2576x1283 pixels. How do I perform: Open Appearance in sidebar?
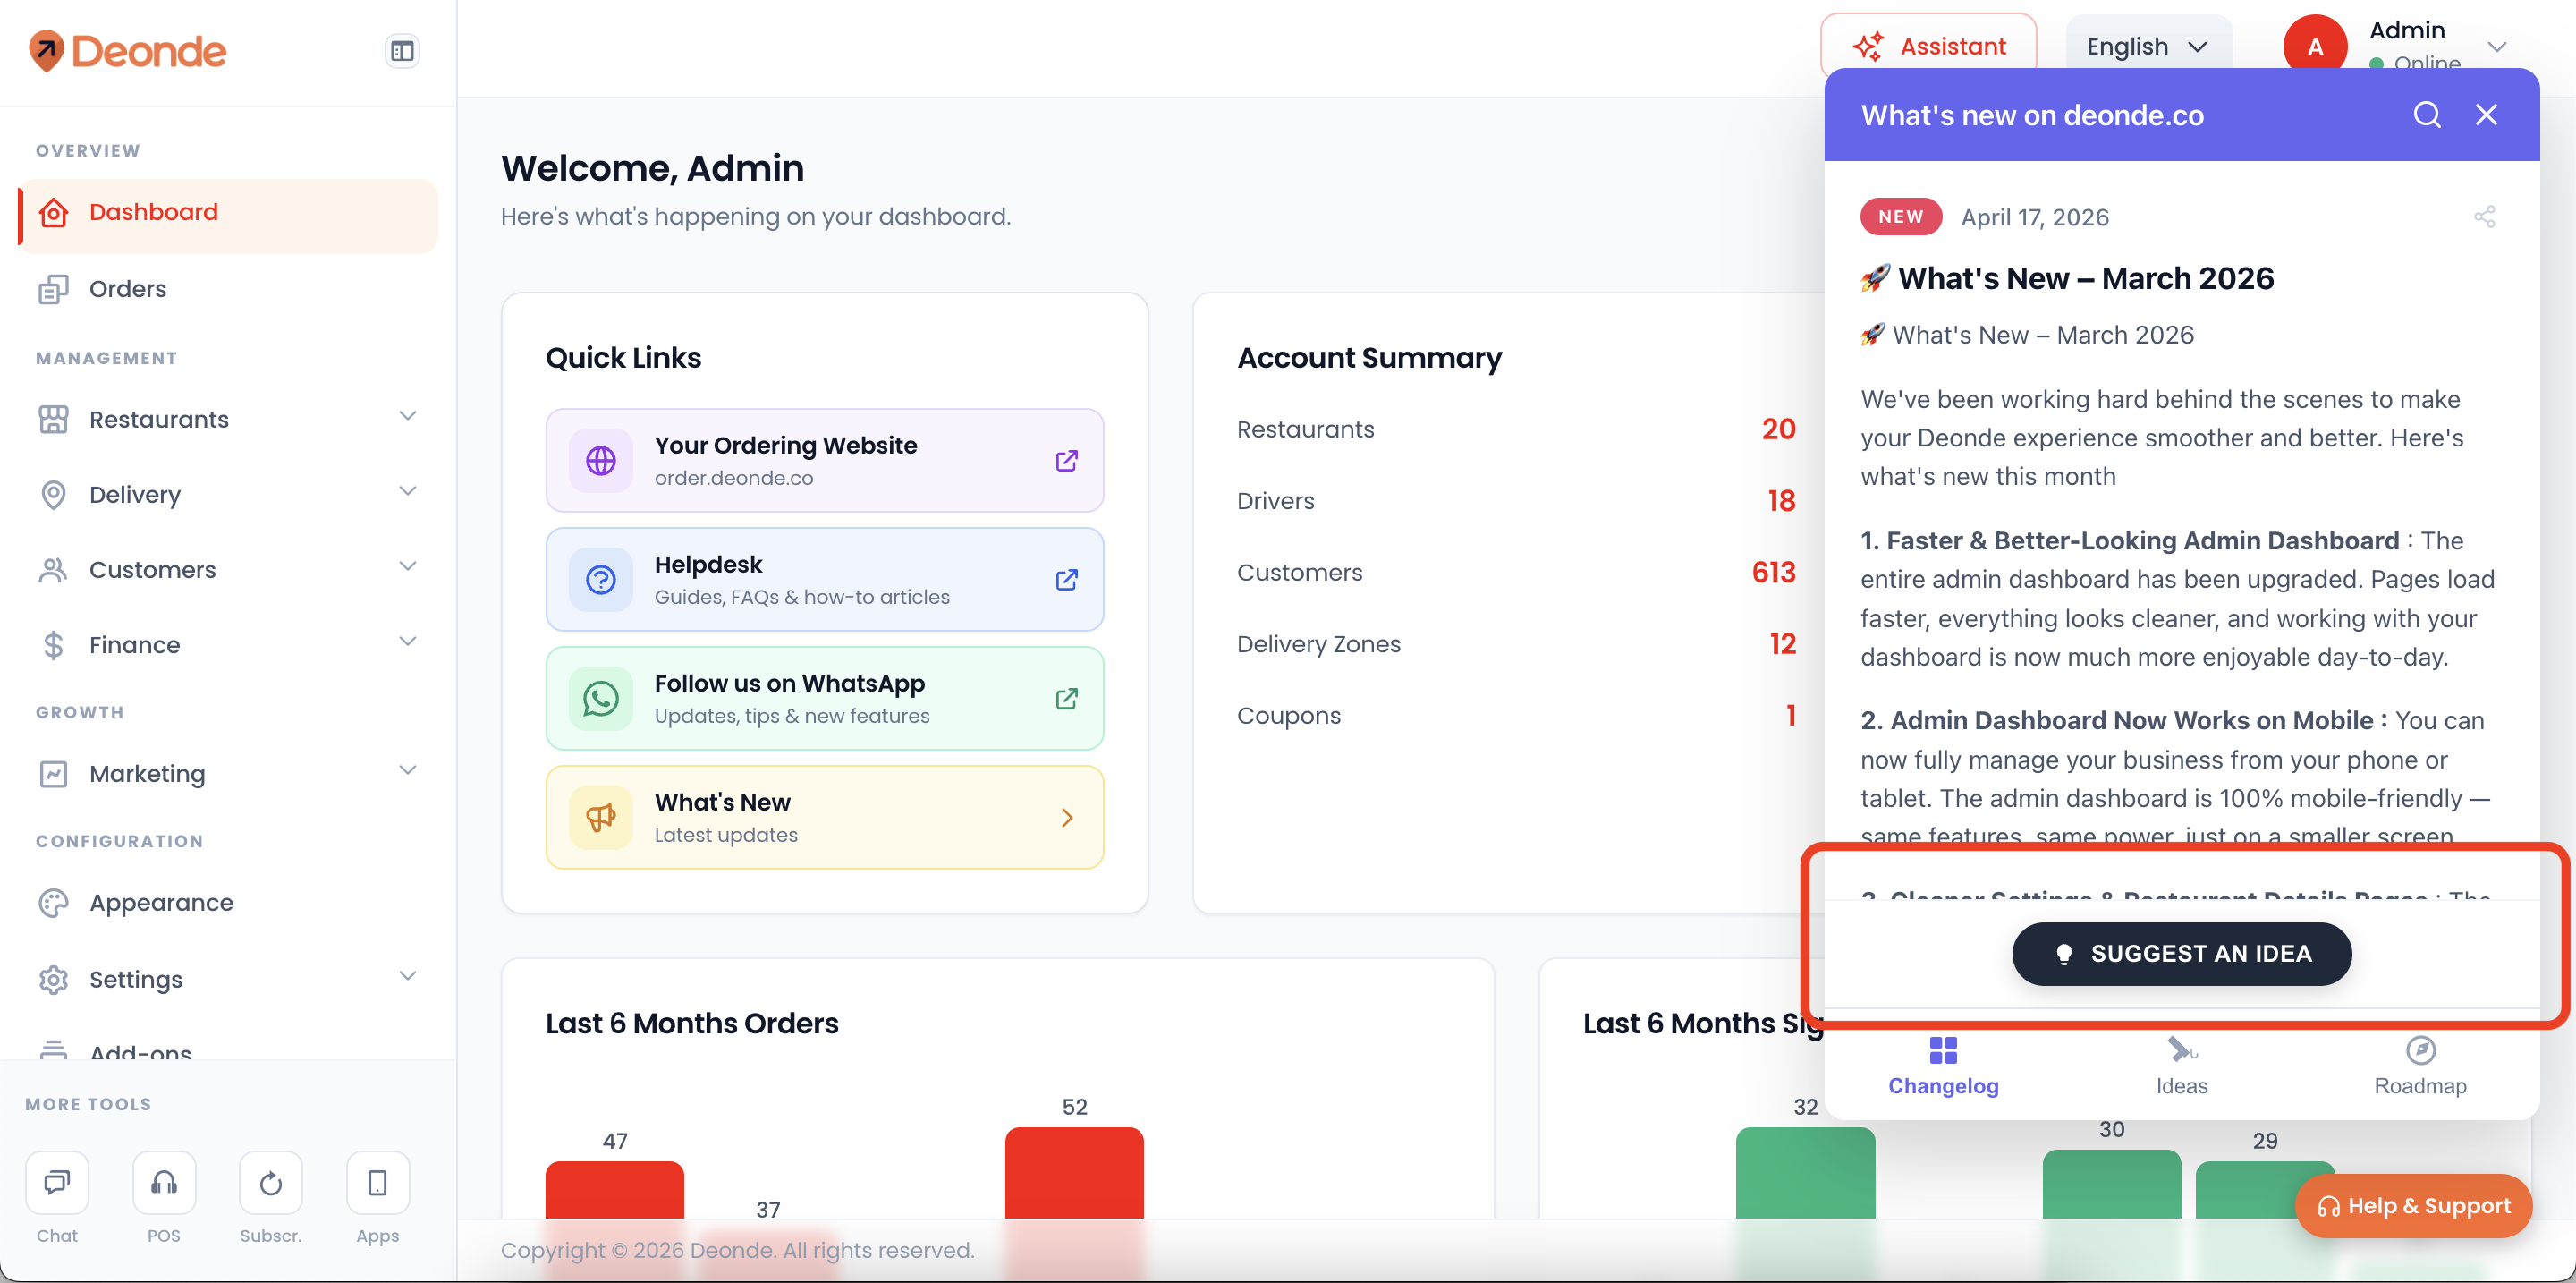228,902
